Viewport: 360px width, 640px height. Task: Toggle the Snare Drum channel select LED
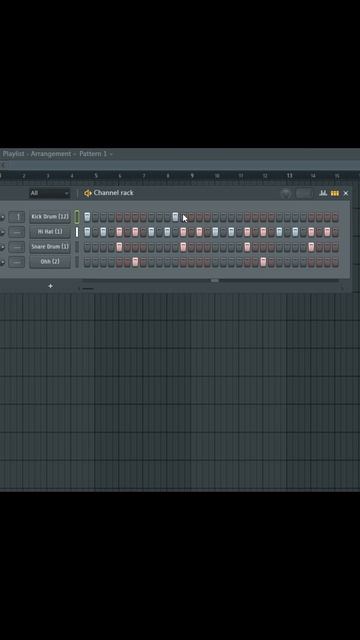point(77,247)
